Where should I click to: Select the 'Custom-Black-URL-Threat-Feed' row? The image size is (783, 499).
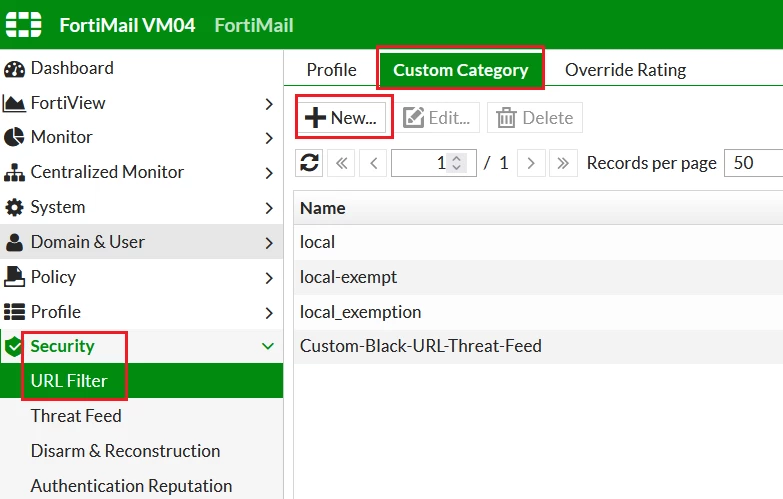(x=538, y=346)
